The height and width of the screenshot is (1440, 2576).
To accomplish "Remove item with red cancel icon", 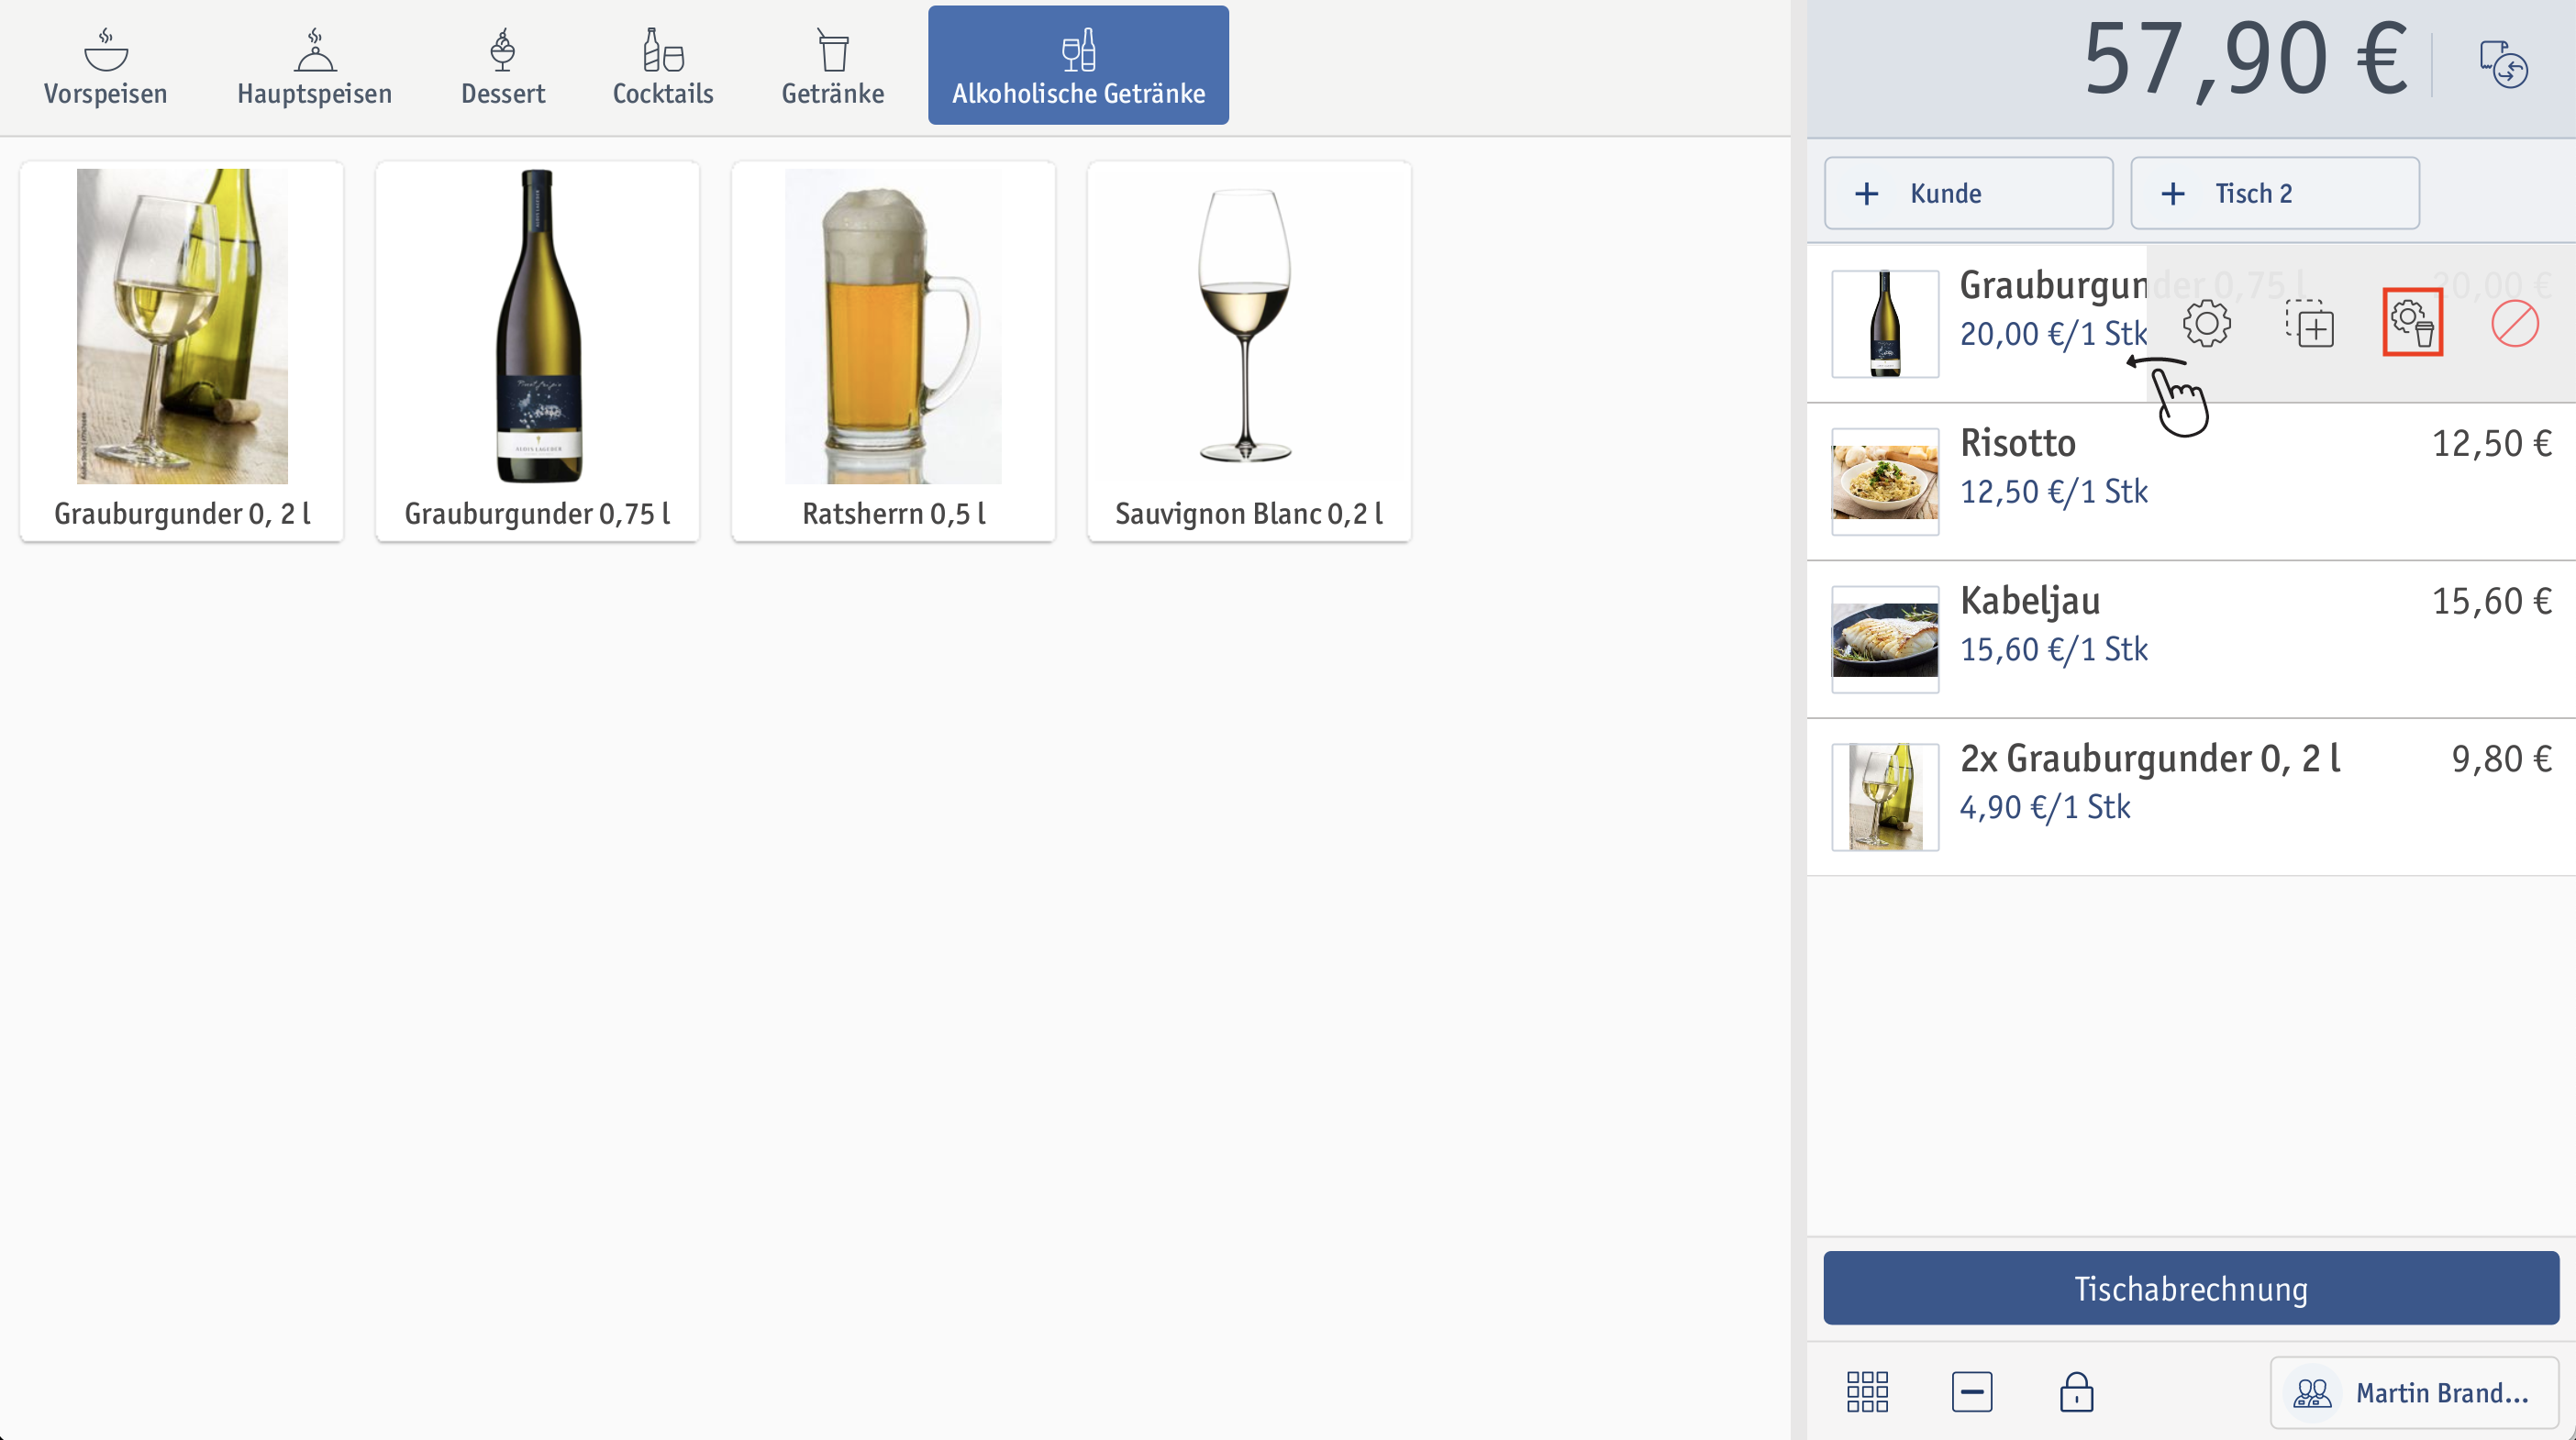I will 2514,324.
